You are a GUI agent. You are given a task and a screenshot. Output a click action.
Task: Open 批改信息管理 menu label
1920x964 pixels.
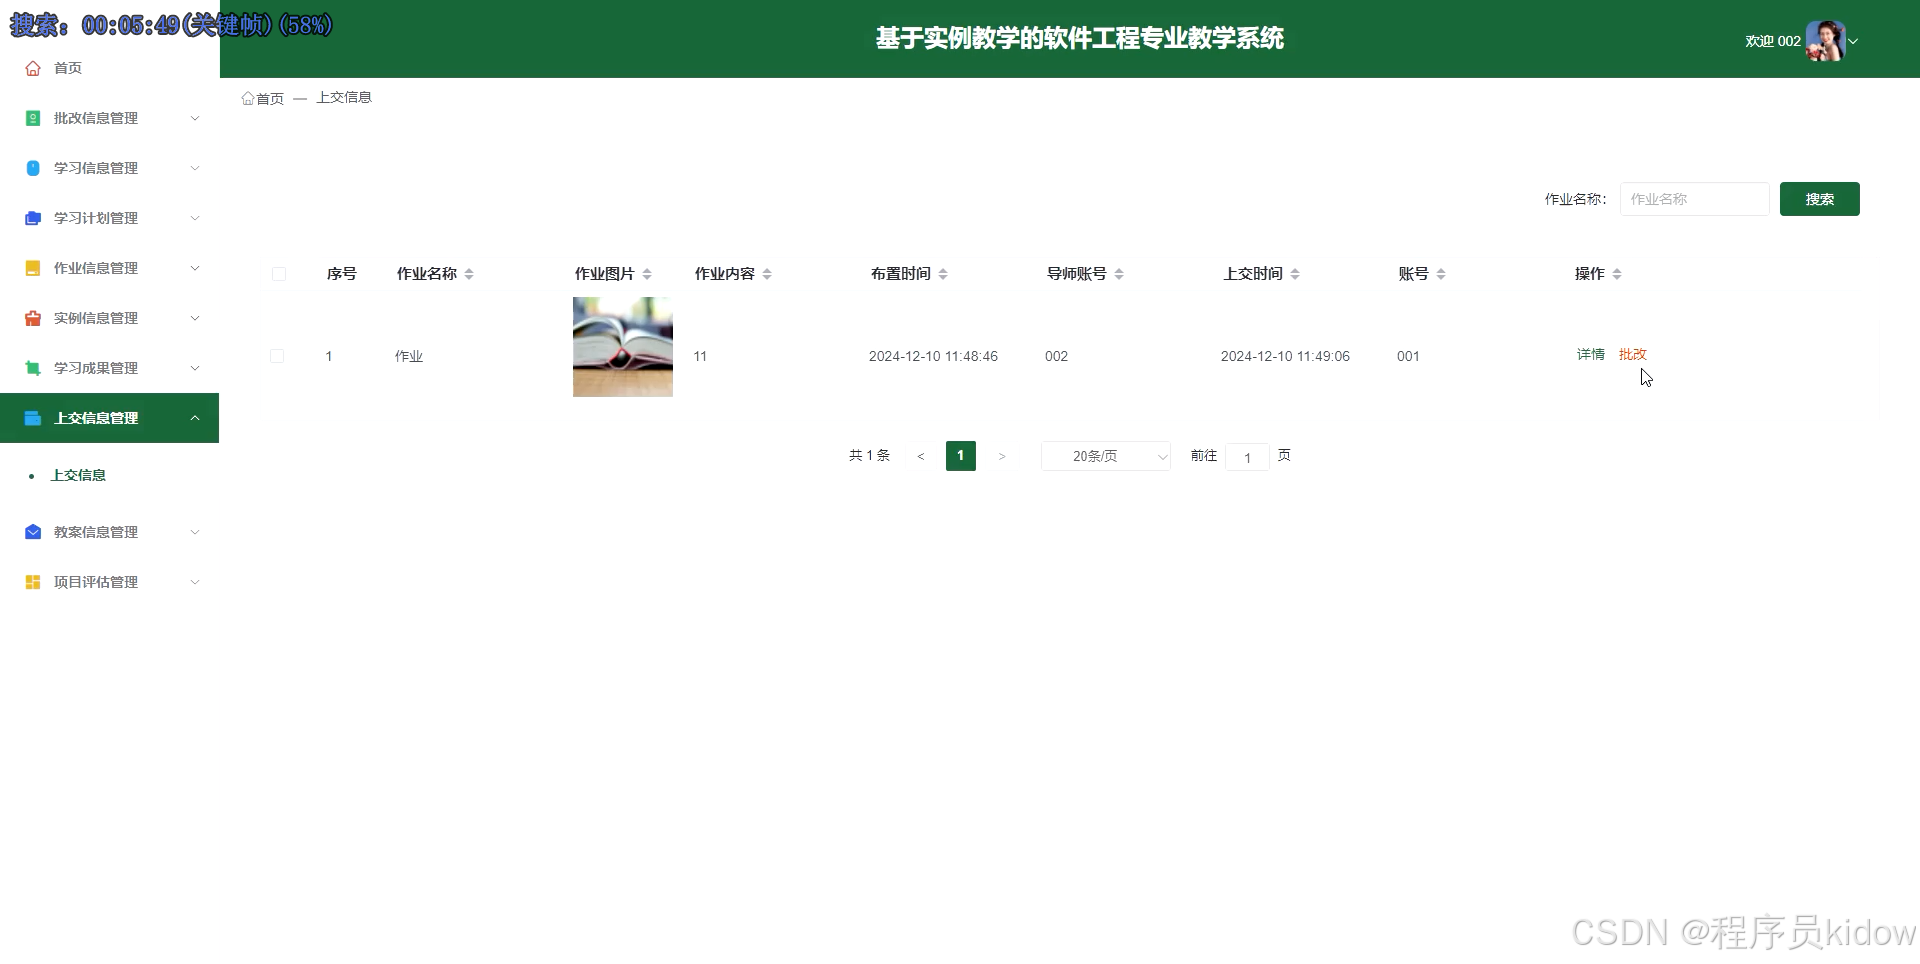click(96, 118)
